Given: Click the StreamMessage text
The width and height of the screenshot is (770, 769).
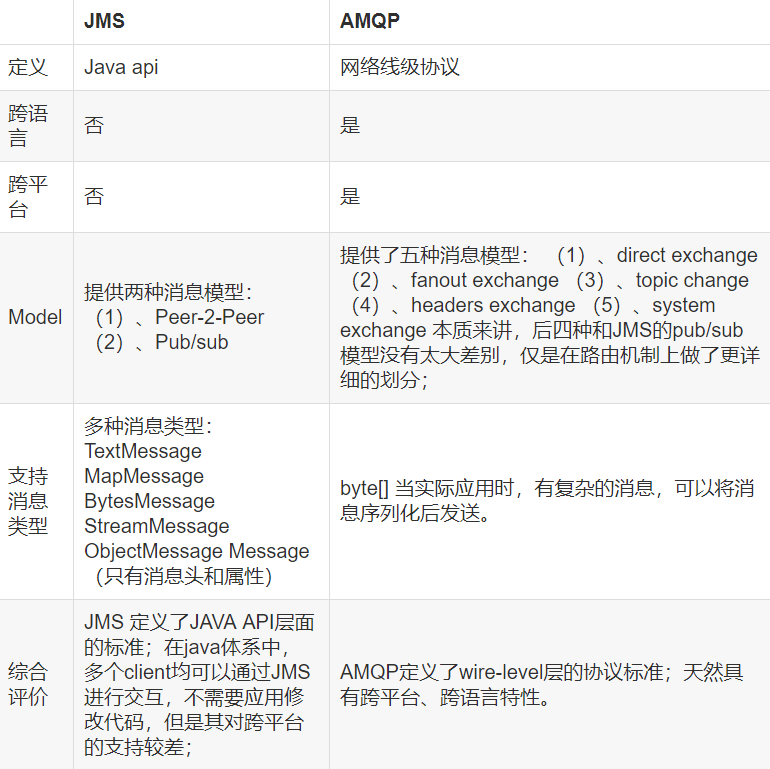Looking at the screenshot, I should 157,526.
